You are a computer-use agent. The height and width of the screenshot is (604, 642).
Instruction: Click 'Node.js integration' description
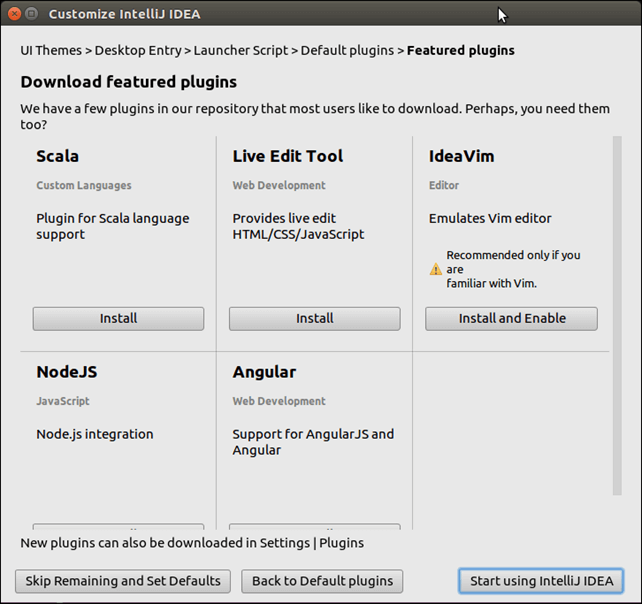pos(95,434)
